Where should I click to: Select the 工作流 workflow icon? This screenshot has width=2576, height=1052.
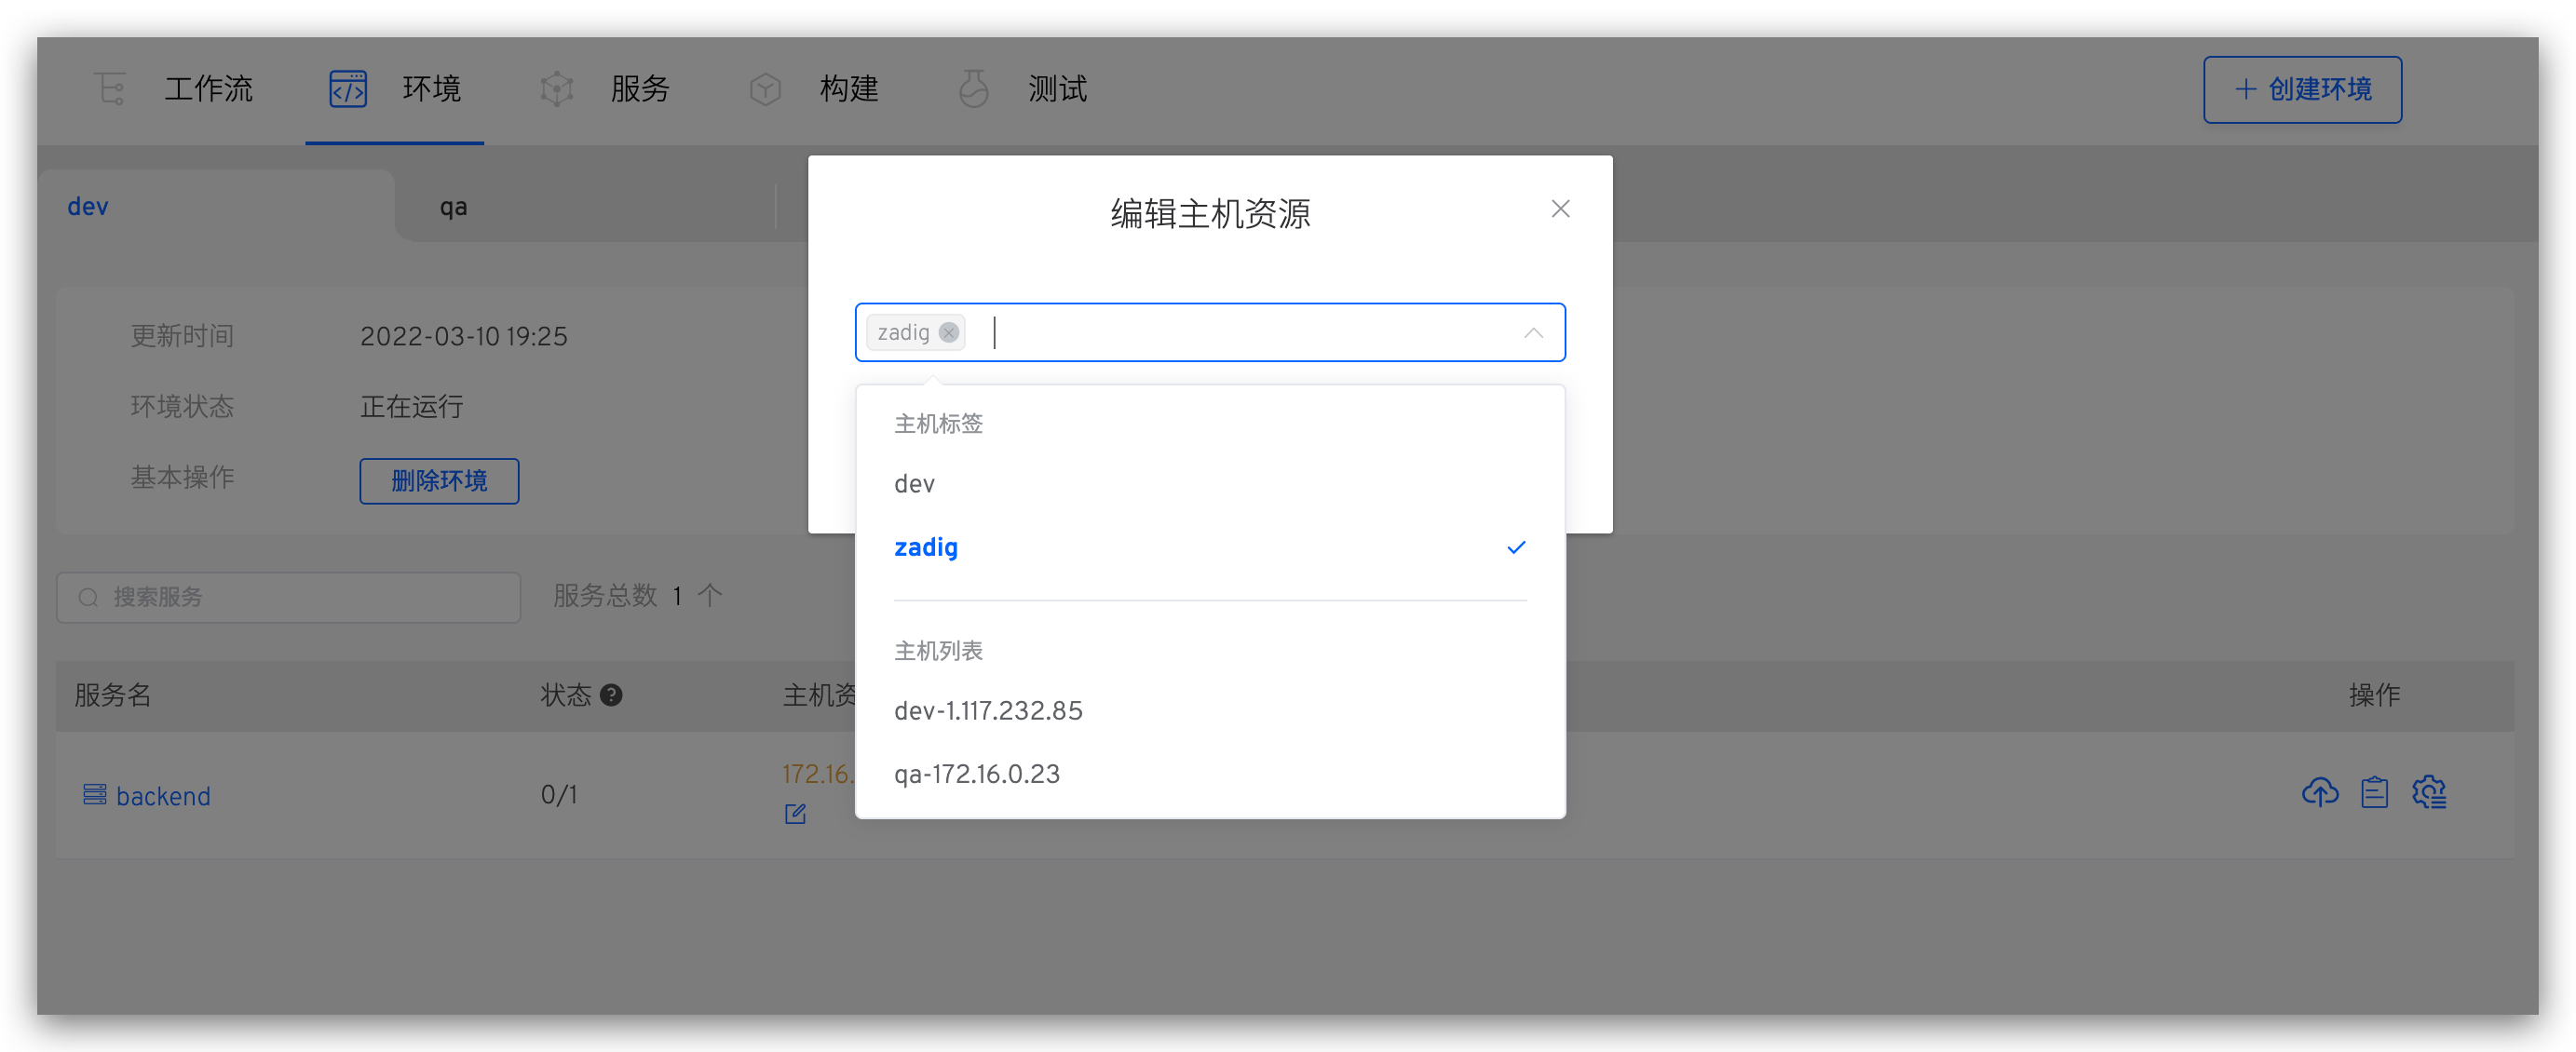point(110,89)
